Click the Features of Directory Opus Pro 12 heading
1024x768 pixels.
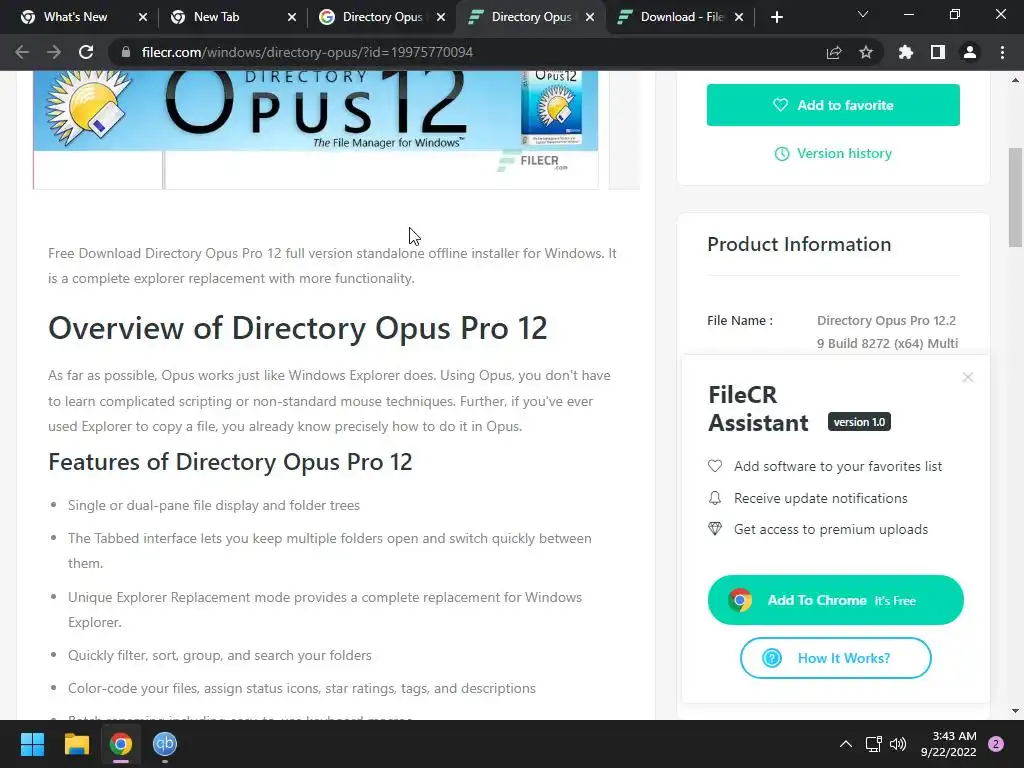(x=230, y=462)
